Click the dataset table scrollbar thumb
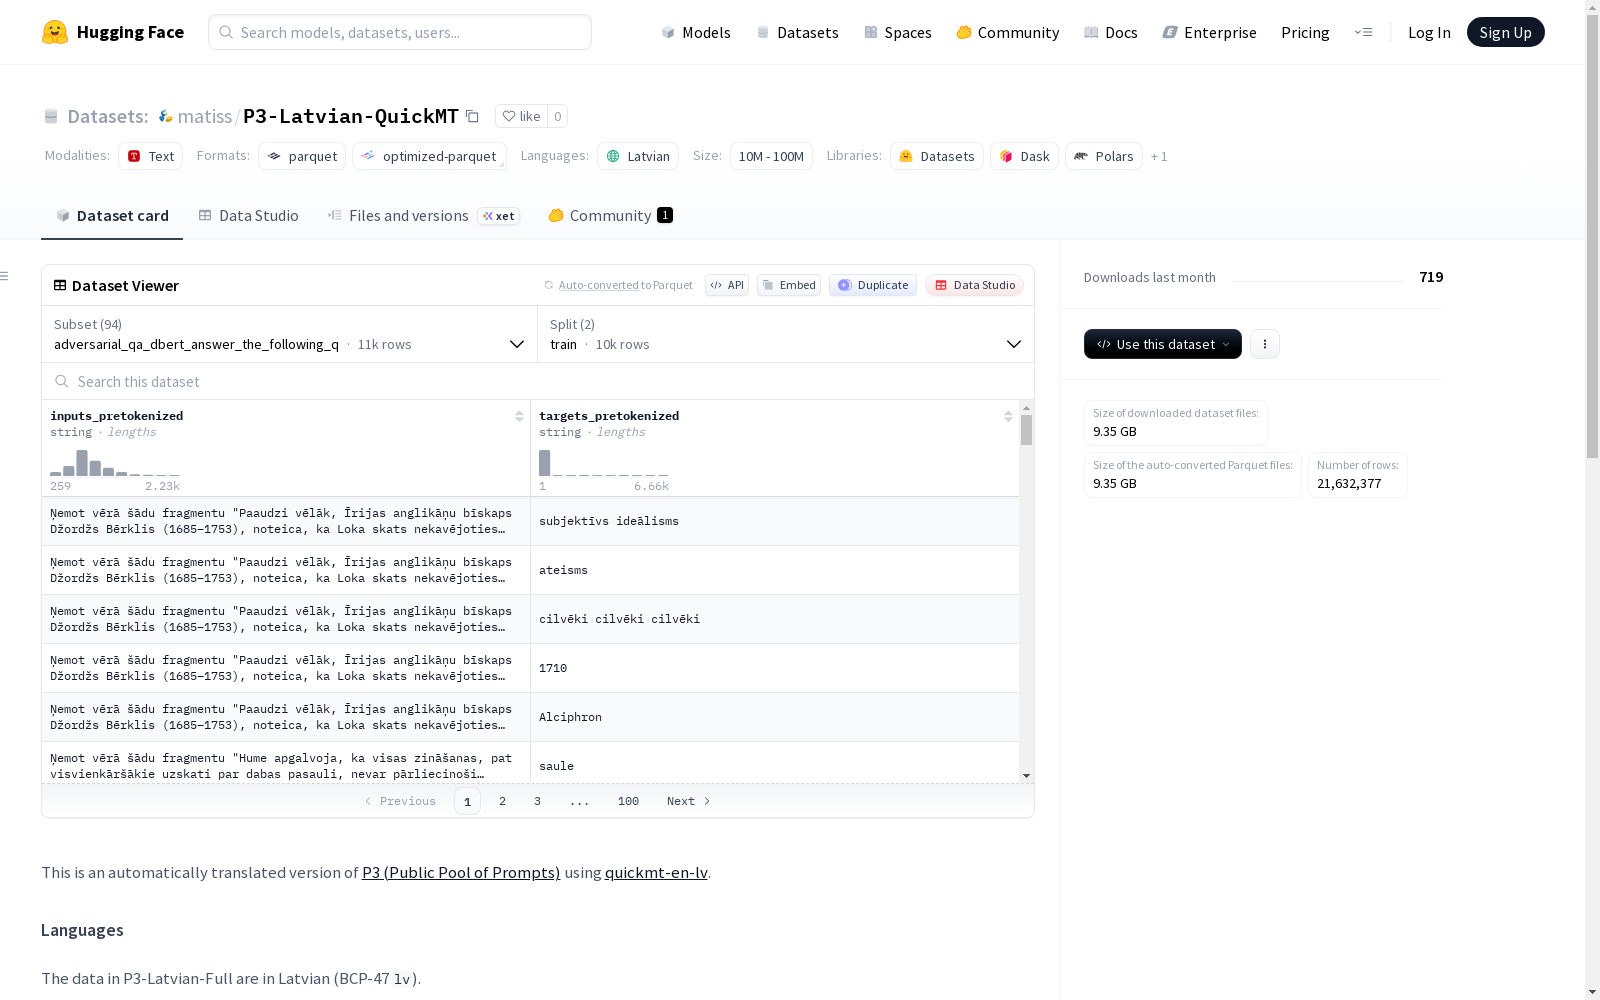Image resolution: width=1600 pixels, height=1000 pixels. coord(1026,430)
